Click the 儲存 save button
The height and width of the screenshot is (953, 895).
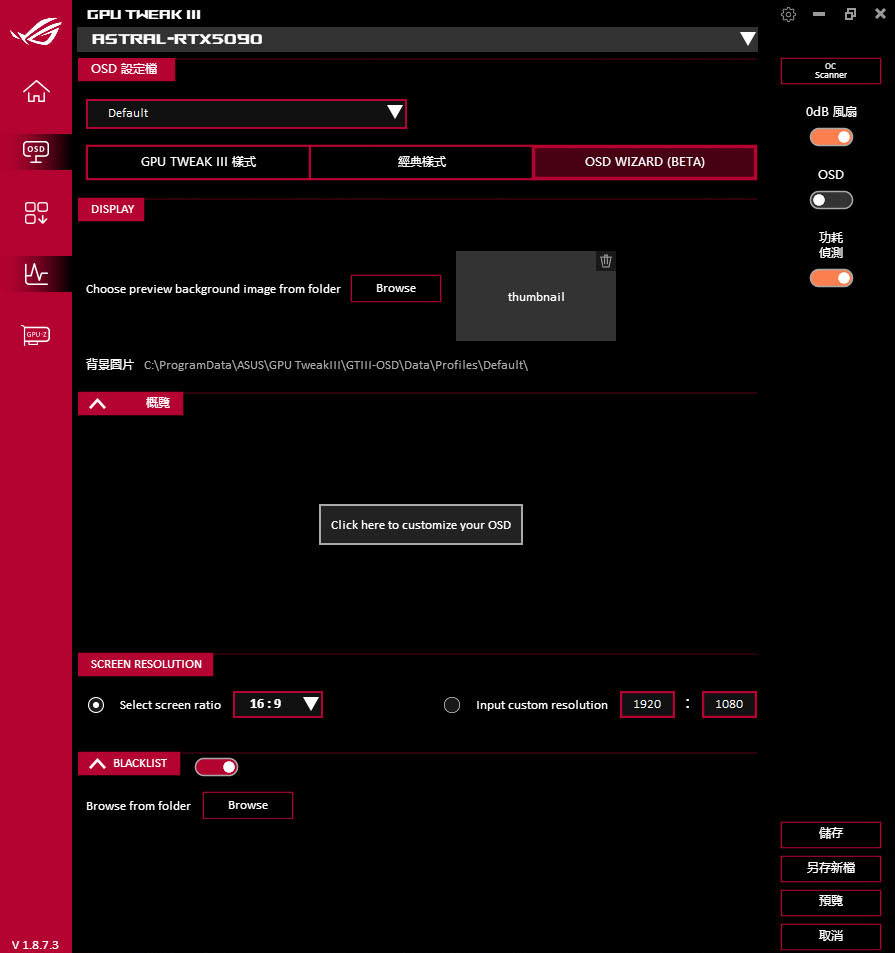coord(831,834)
